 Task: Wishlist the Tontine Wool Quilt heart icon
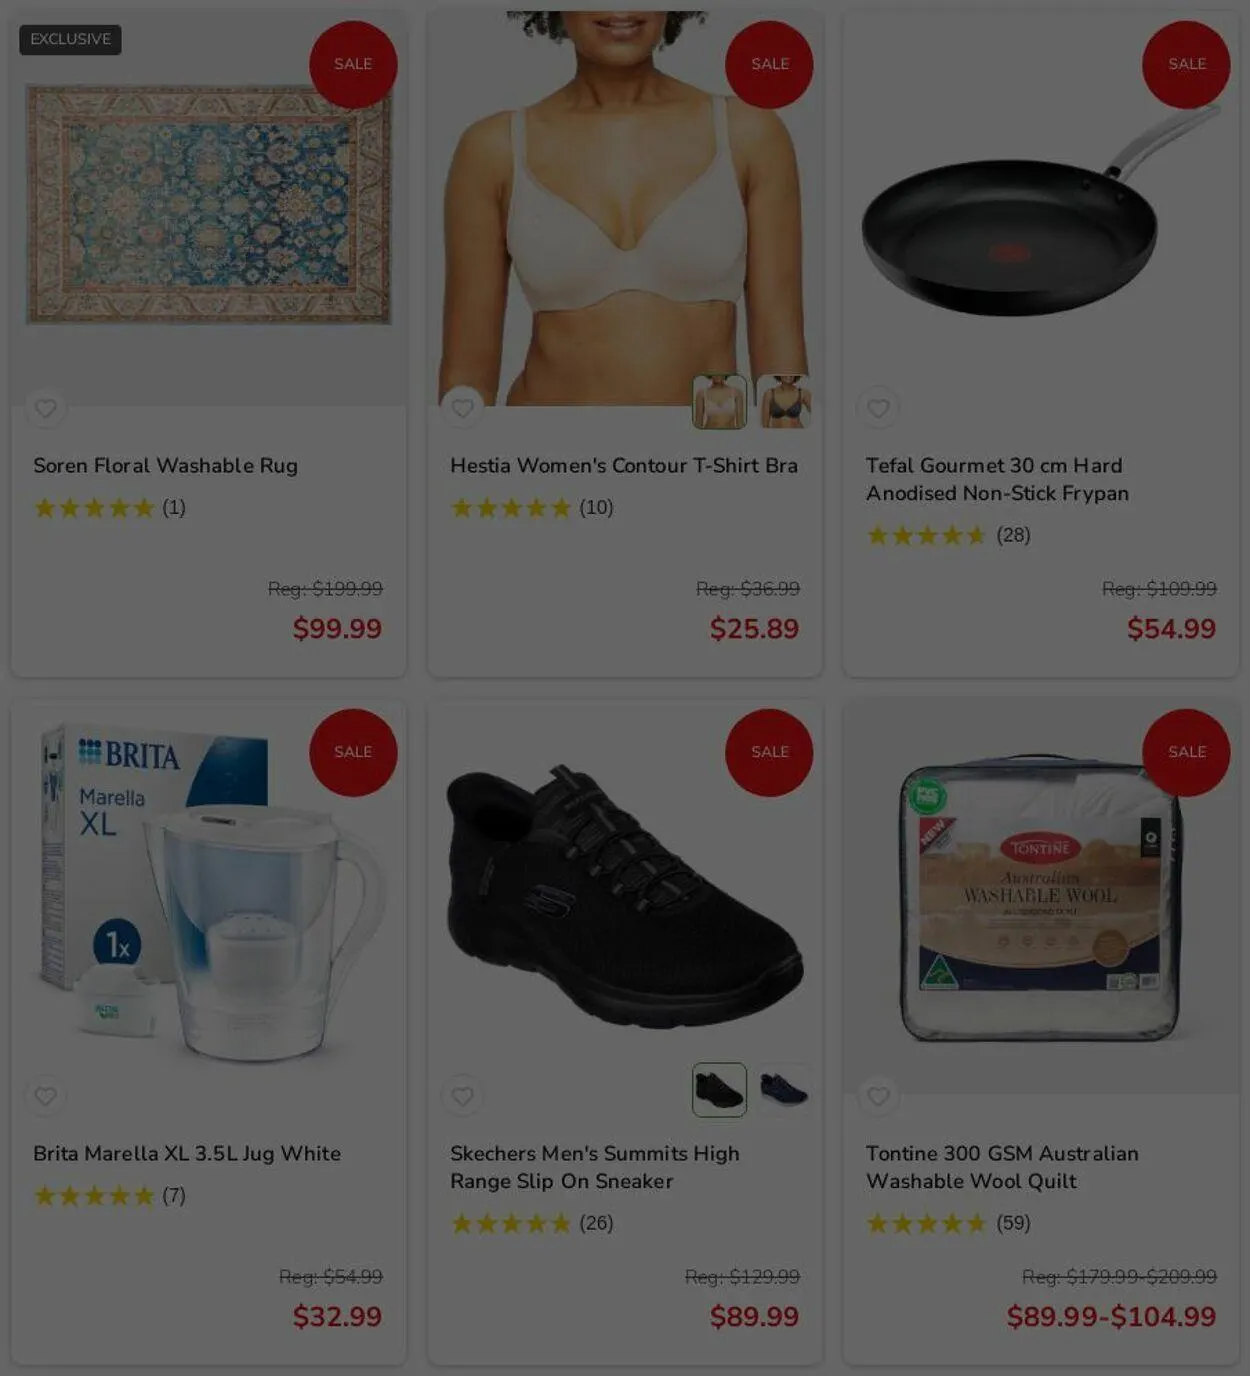[x=878, y=1096]
